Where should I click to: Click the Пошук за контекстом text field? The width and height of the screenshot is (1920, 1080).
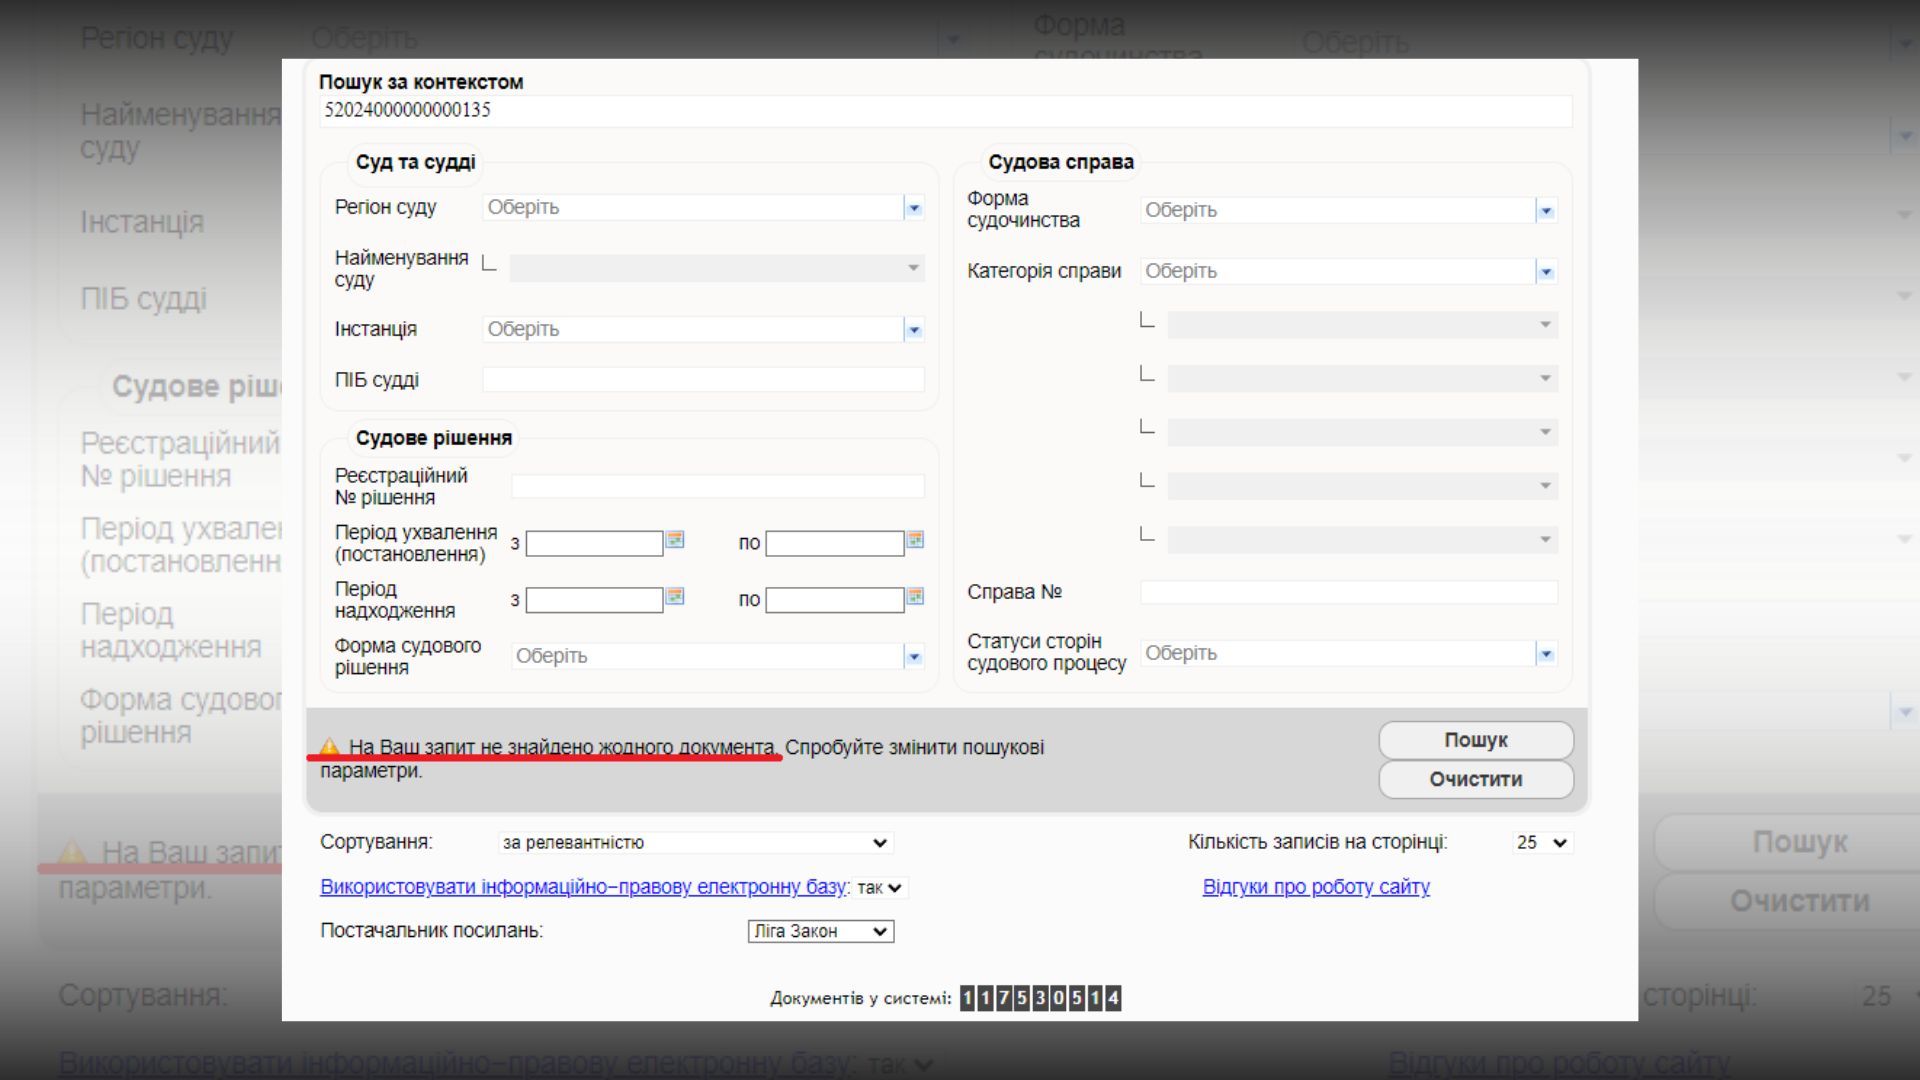pyautogui.click(x=945, y=110)
